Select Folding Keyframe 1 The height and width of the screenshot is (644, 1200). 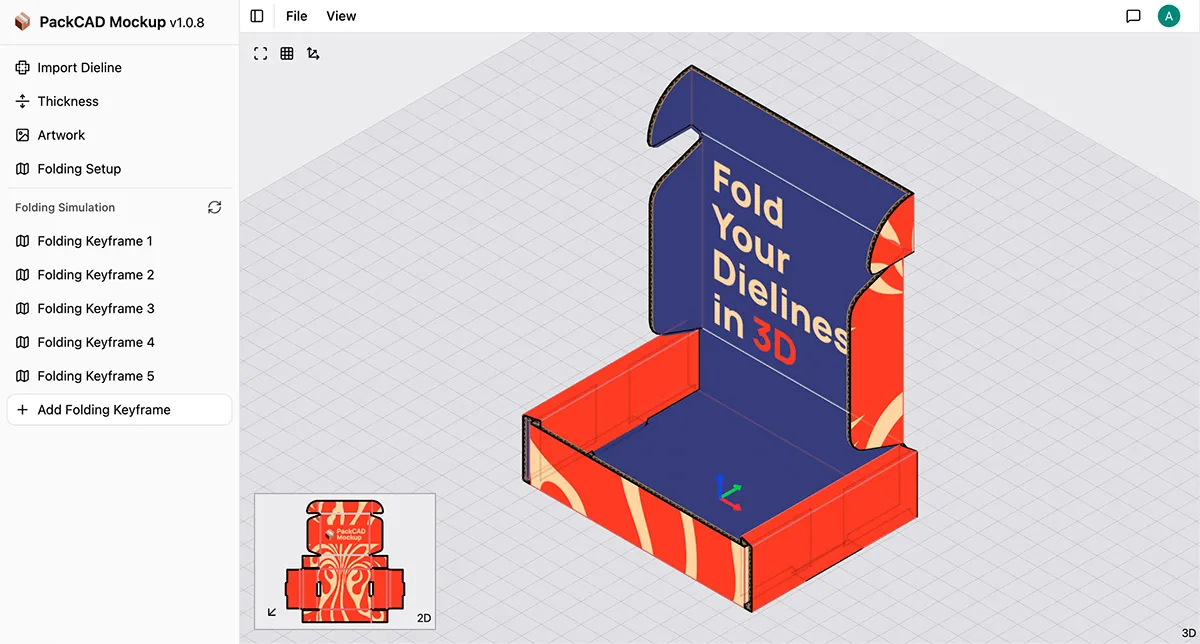95,241
